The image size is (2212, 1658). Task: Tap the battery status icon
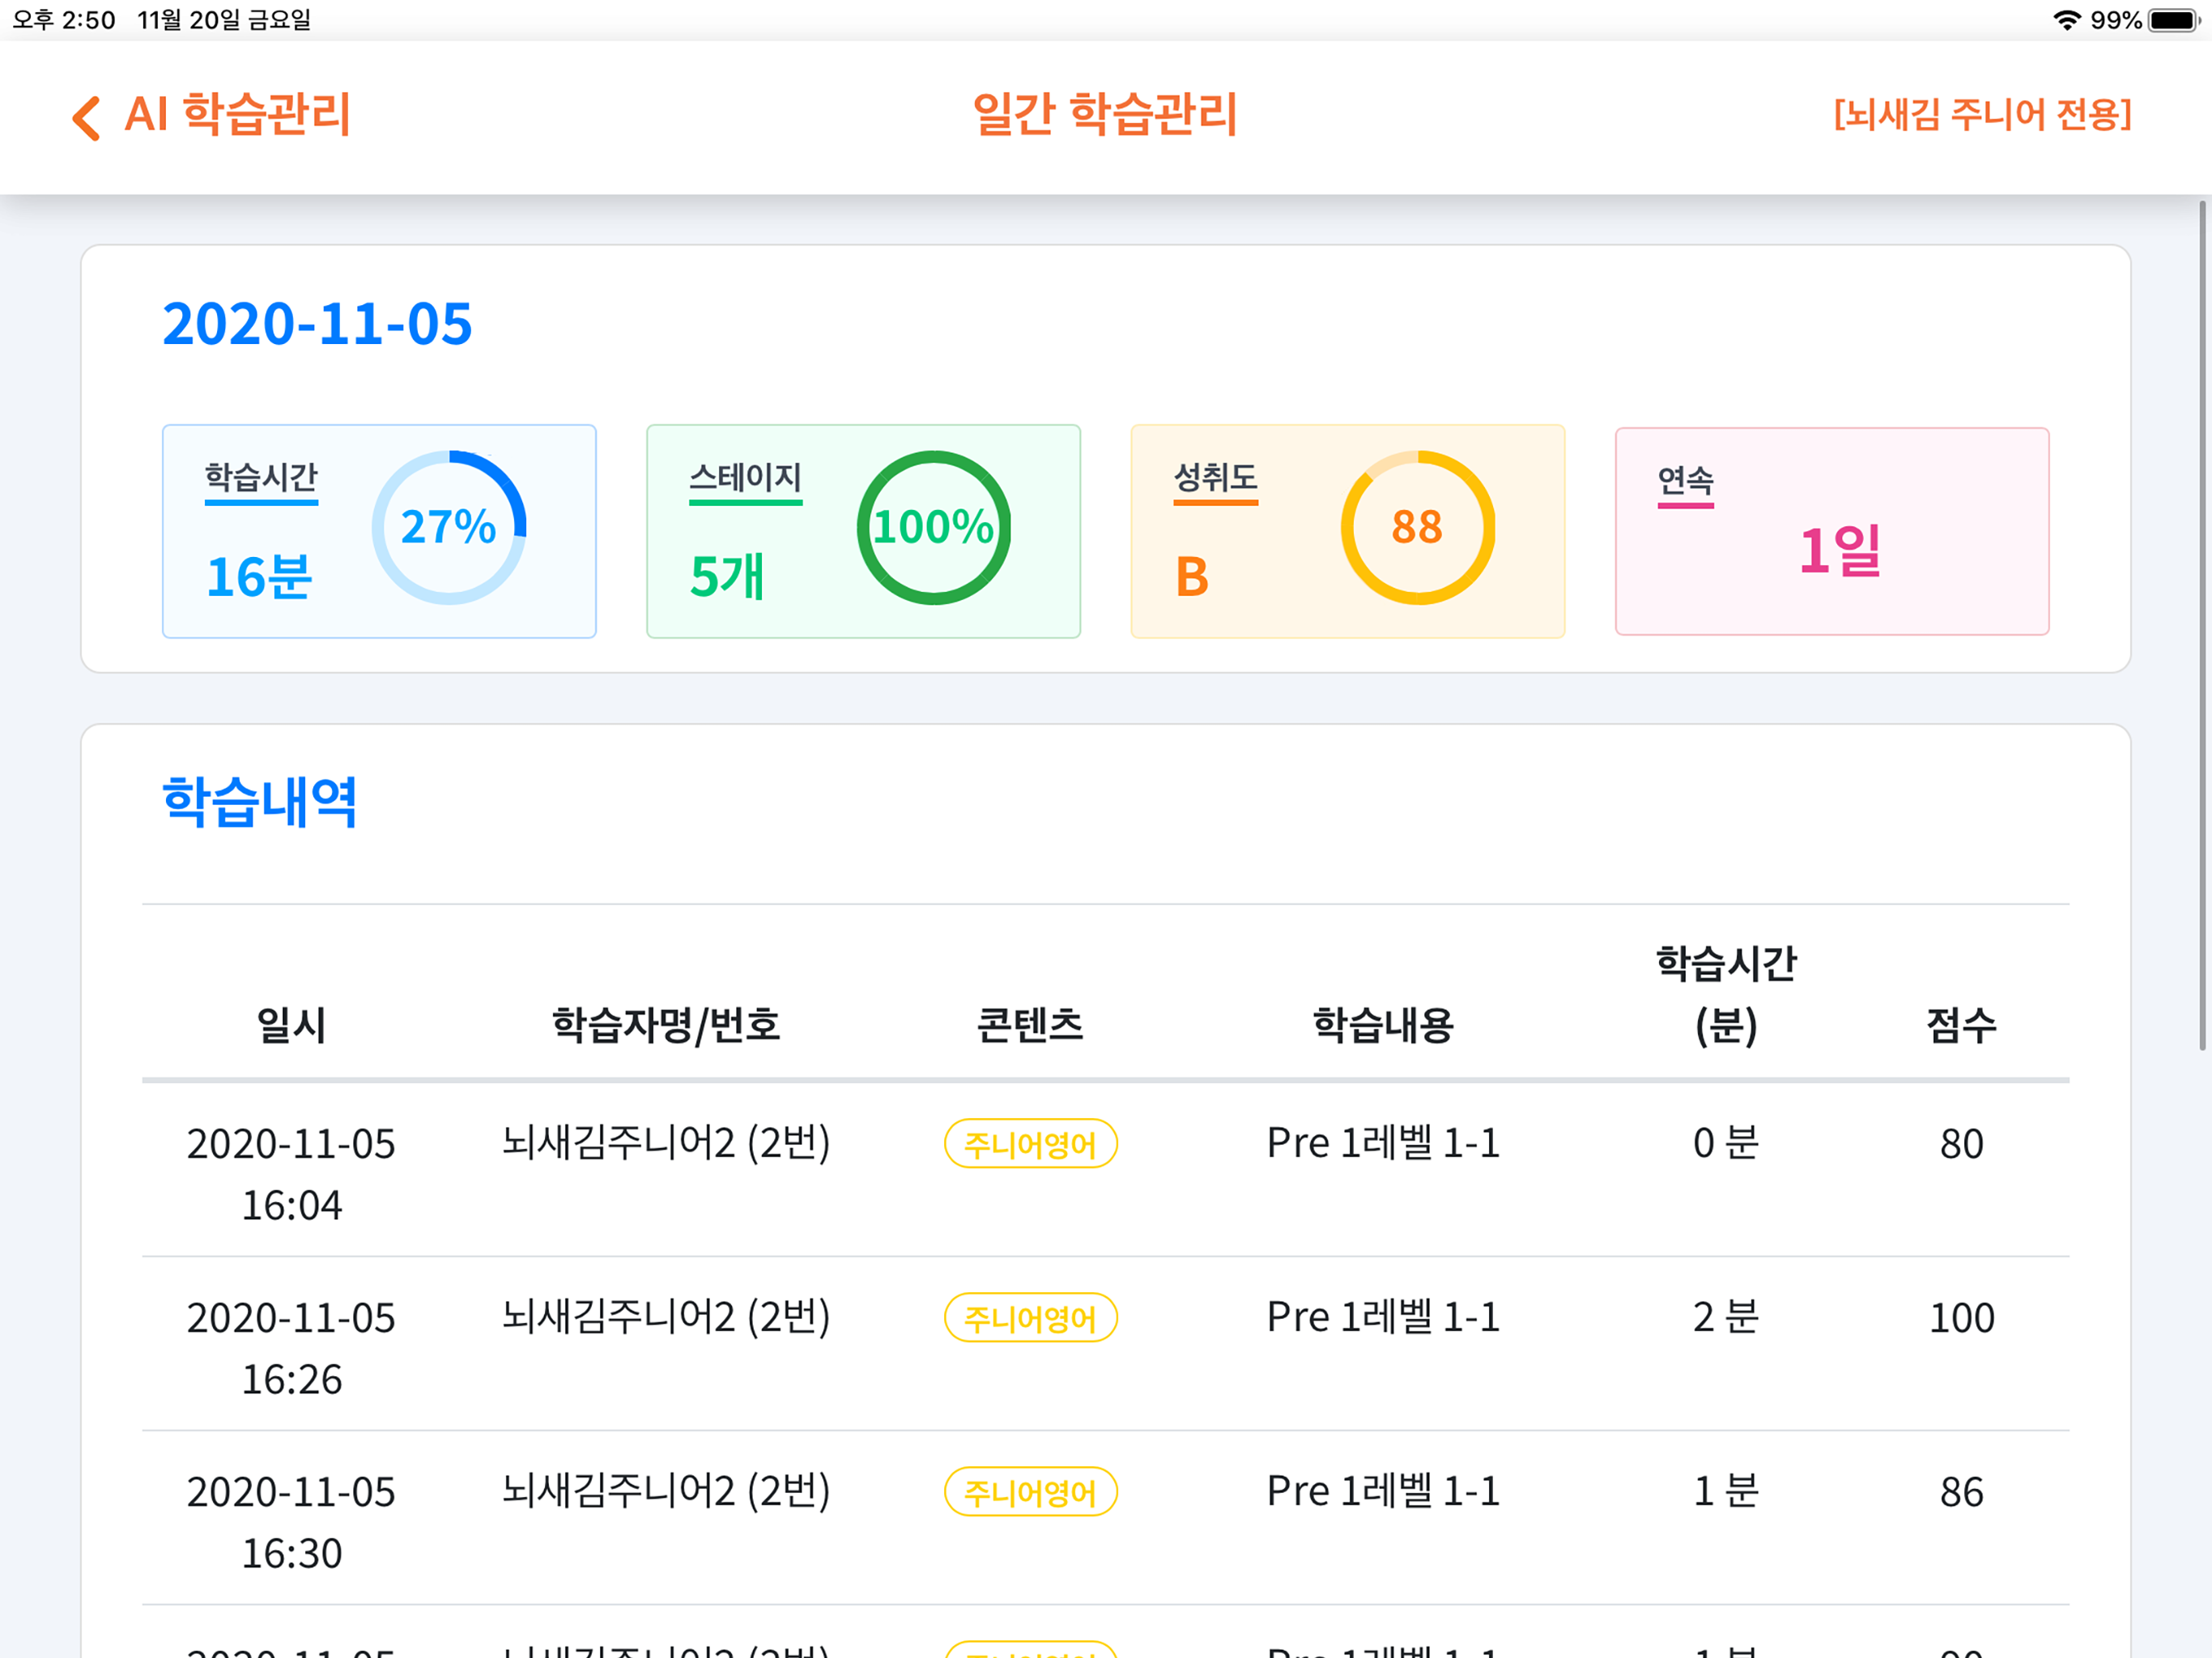point(2172,20)
